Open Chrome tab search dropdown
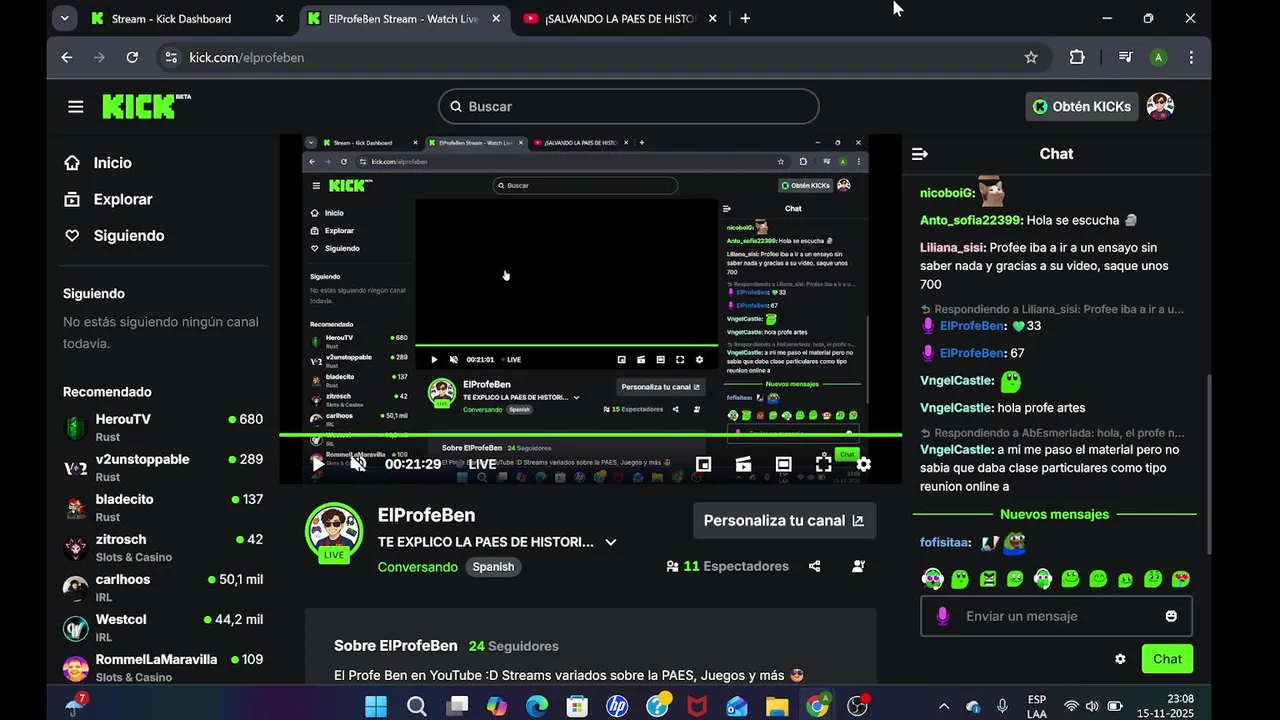The width and height of the screenshot is (1280, 720). 64,18
